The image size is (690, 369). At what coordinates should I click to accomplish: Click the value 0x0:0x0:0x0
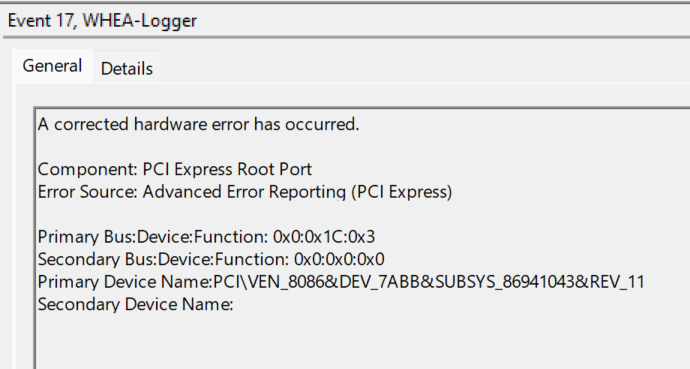click(x=339, y=259)
